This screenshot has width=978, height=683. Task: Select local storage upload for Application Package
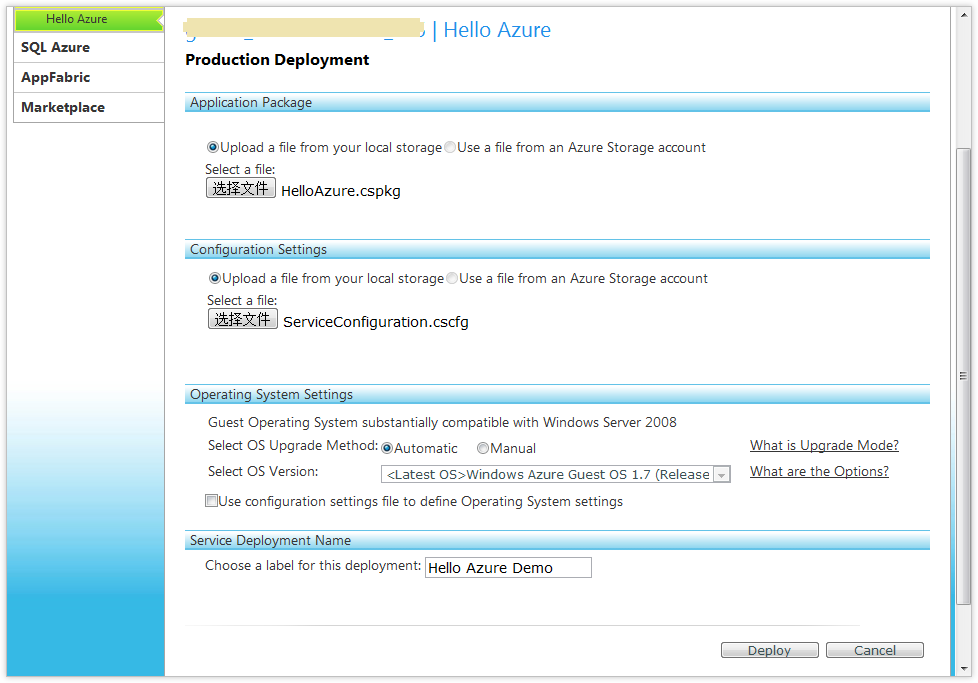(x=212, y=147)
